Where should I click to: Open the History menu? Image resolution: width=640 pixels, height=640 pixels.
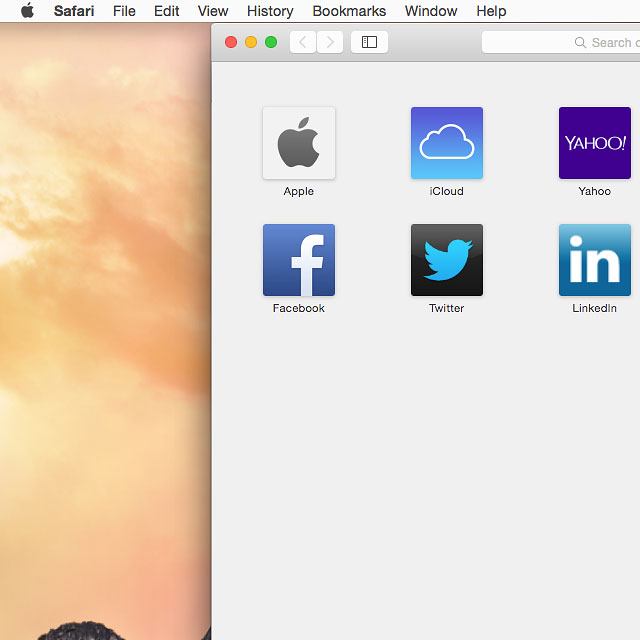tap(270, 11)
